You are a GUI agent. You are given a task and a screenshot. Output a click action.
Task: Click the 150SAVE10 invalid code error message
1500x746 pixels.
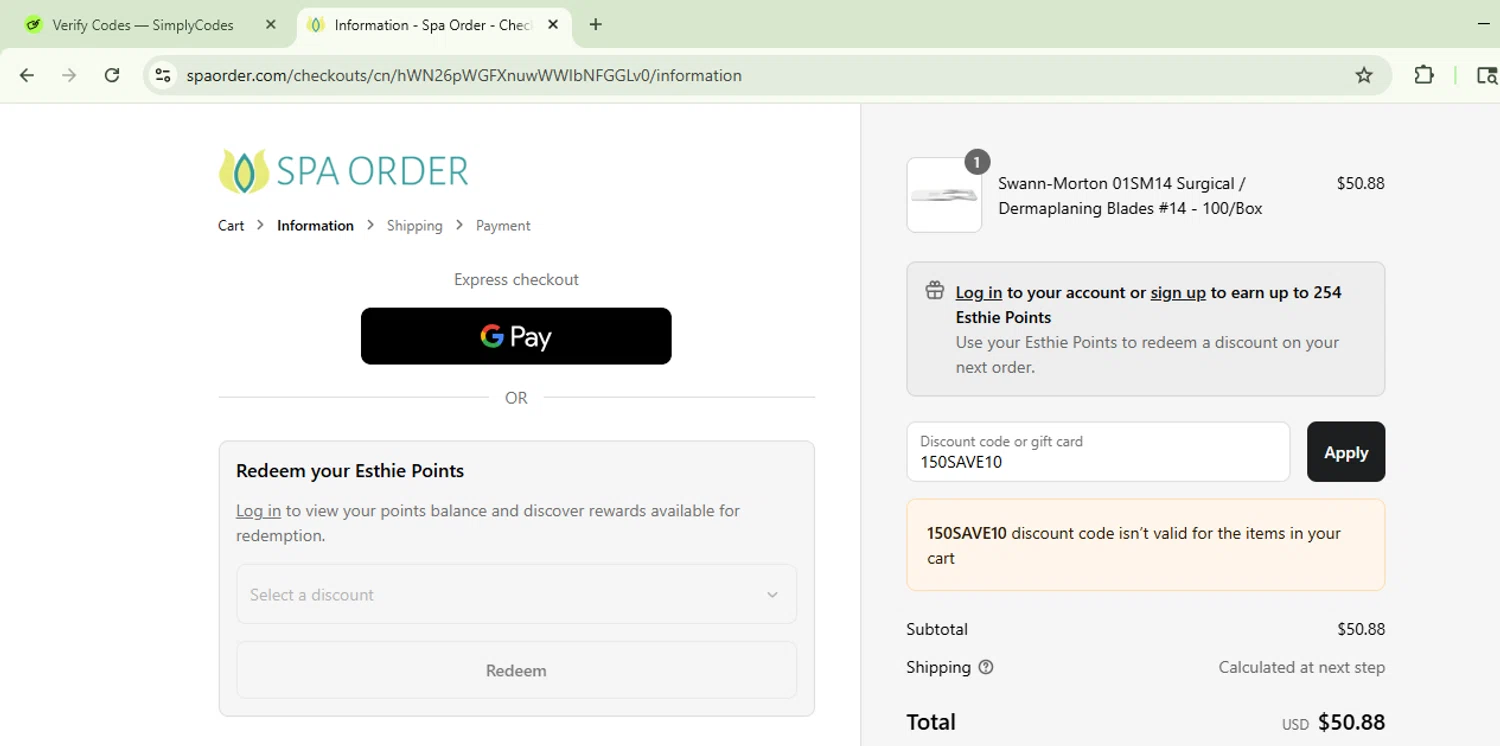1146,545
